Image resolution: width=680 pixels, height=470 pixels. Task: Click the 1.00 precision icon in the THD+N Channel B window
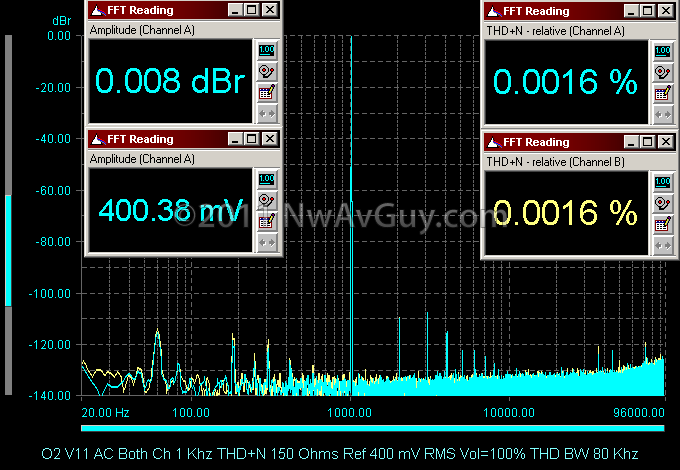663,183
